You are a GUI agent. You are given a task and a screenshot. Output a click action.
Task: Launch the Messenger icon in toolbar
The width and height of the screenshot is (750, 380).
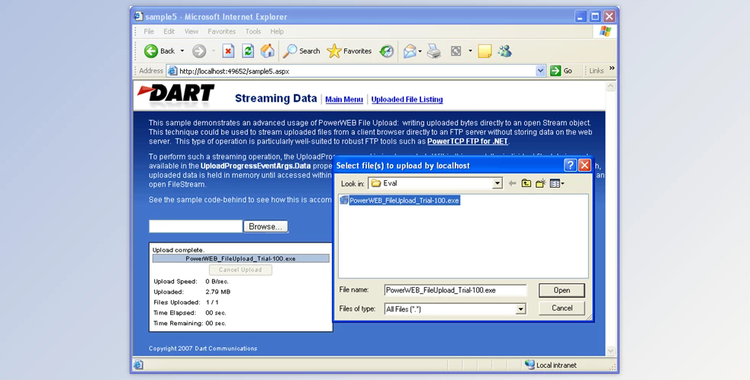pyautogui.click(x=505, y=51)
